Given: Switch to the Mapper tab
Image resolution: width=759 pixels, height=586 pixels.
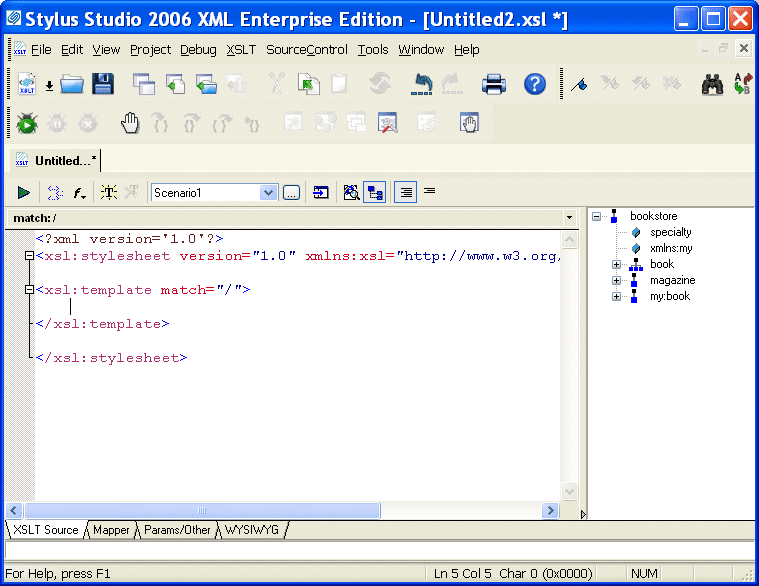Looking at the screenshot, I should 111,530.
